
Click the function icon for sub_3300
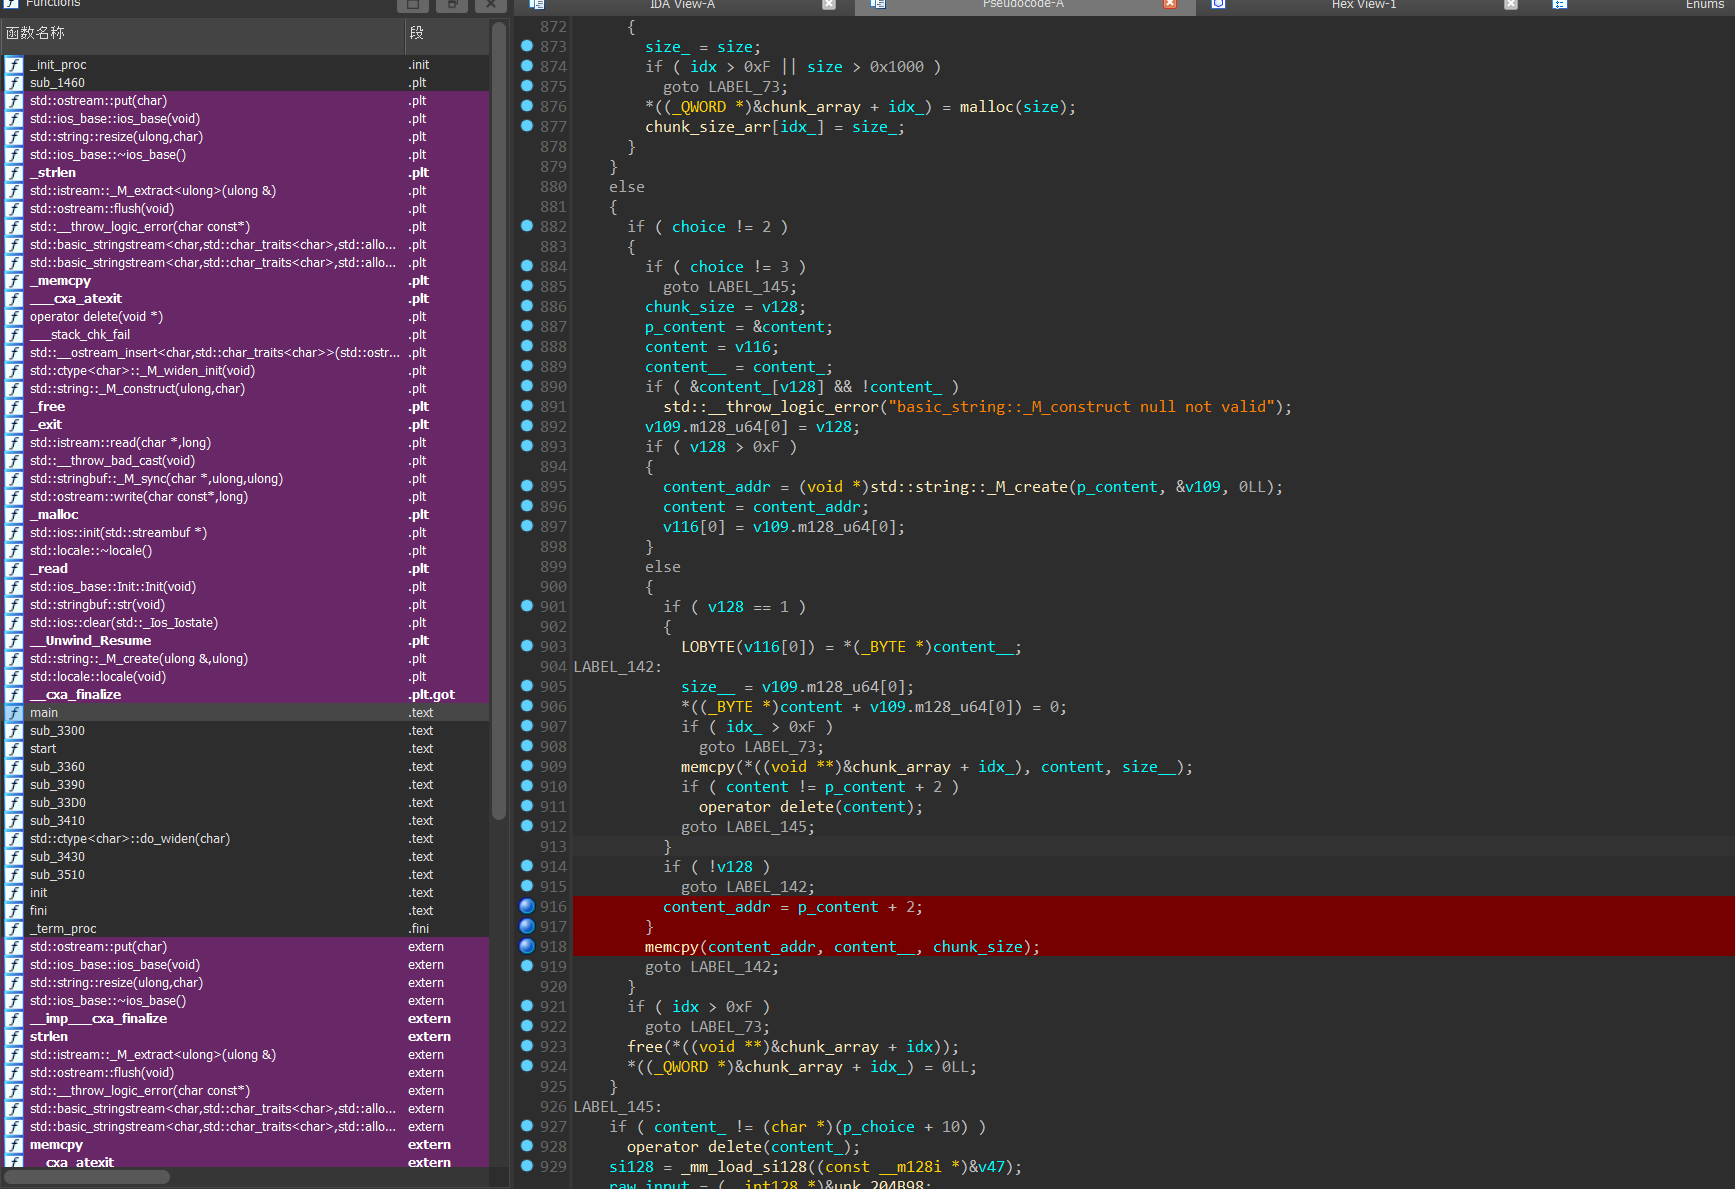[x=15, y=731]
